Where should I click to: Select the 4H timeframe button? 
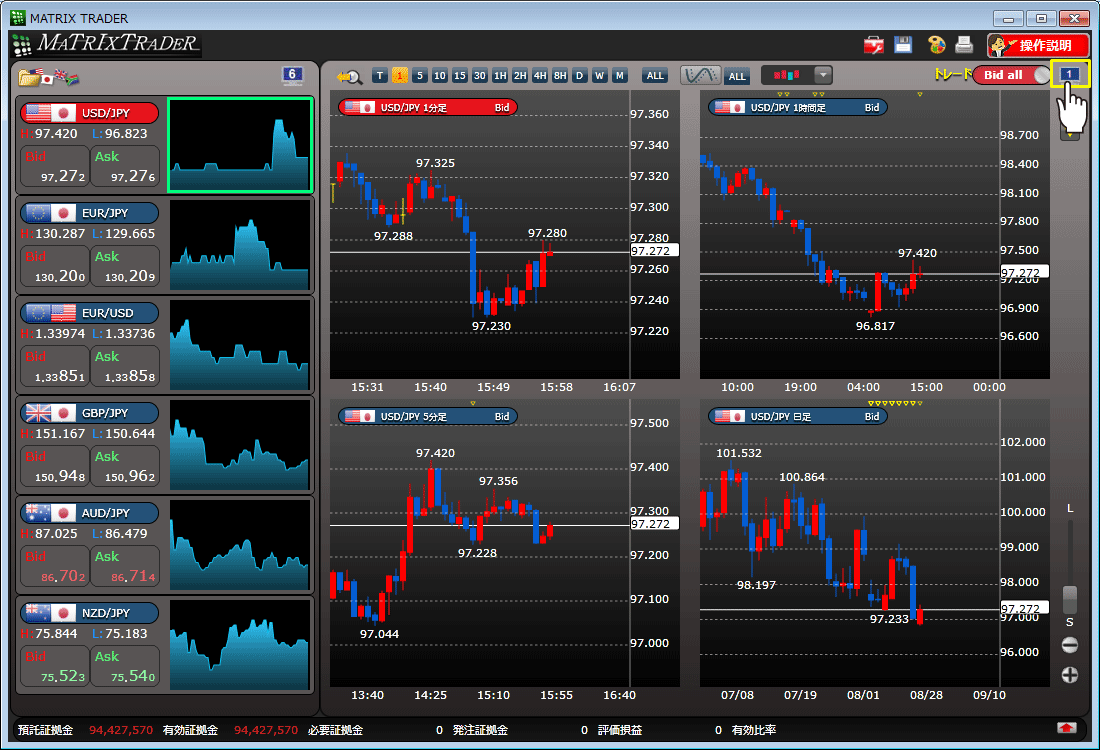(539, 76)
